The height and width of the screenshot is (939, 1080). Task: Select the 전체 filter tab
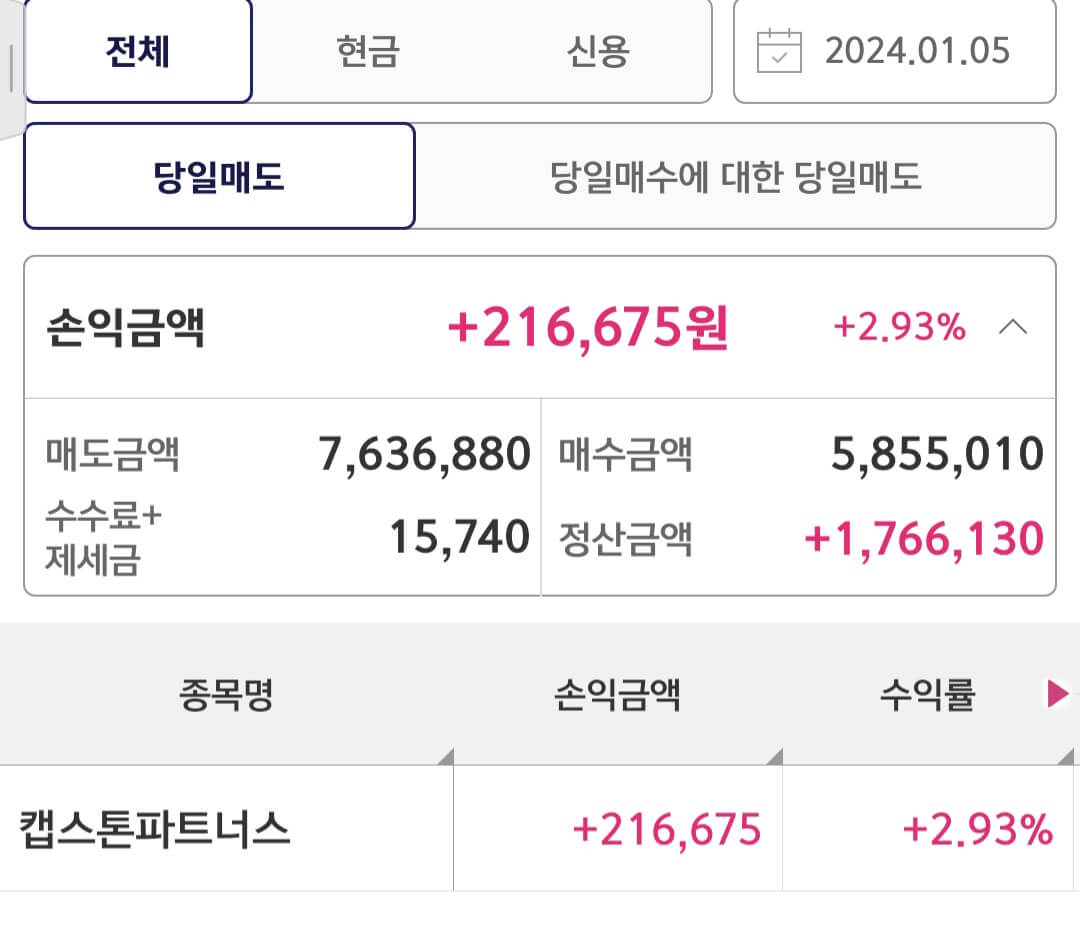point(138,53)
